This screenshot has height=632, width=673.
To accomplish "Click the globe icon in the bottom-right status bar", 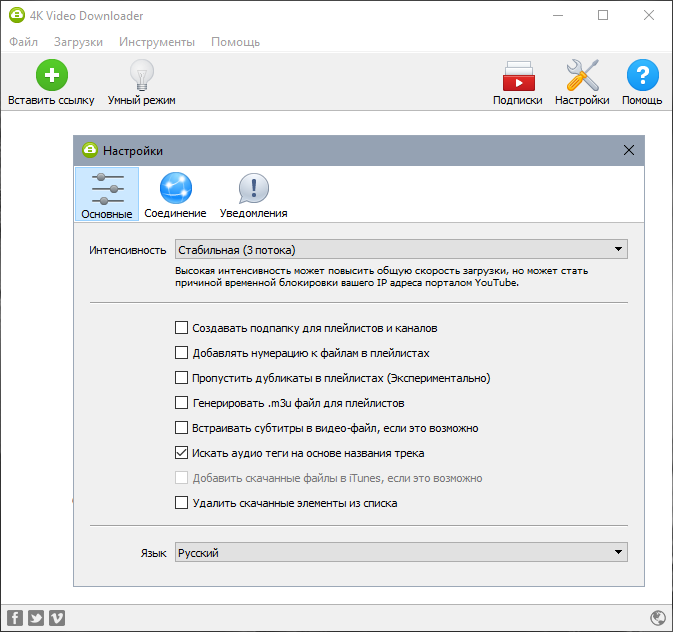I will (658, 618).
